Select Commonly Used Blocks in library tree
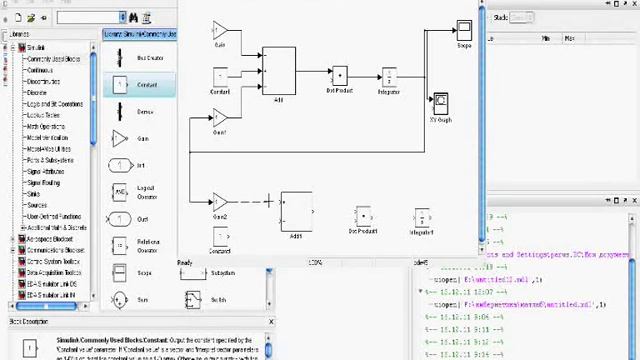Viewport: 640px width, 360px height. coord(53,59)
